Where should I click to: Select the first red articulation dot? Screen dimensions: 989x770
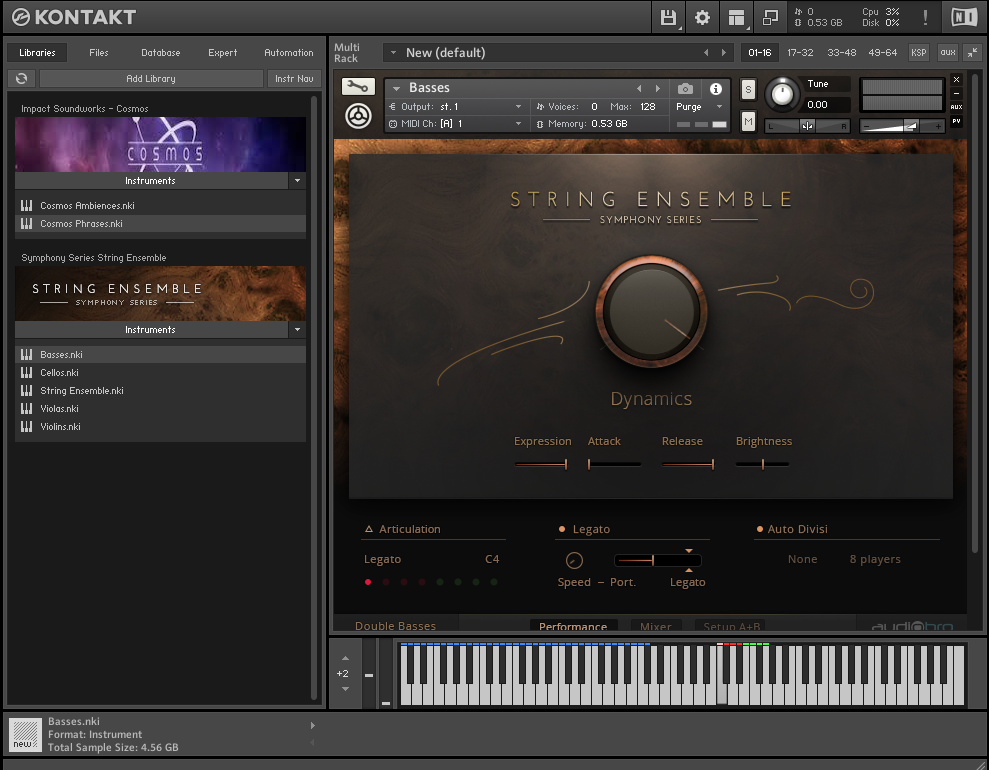click(x=368, y=582)
